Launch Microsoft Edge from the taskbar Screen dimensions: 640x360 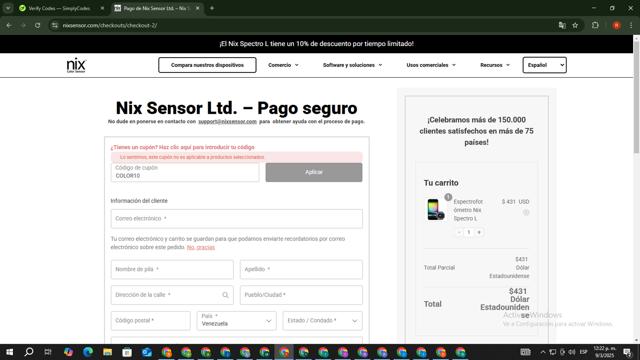[x=88, y=352]
